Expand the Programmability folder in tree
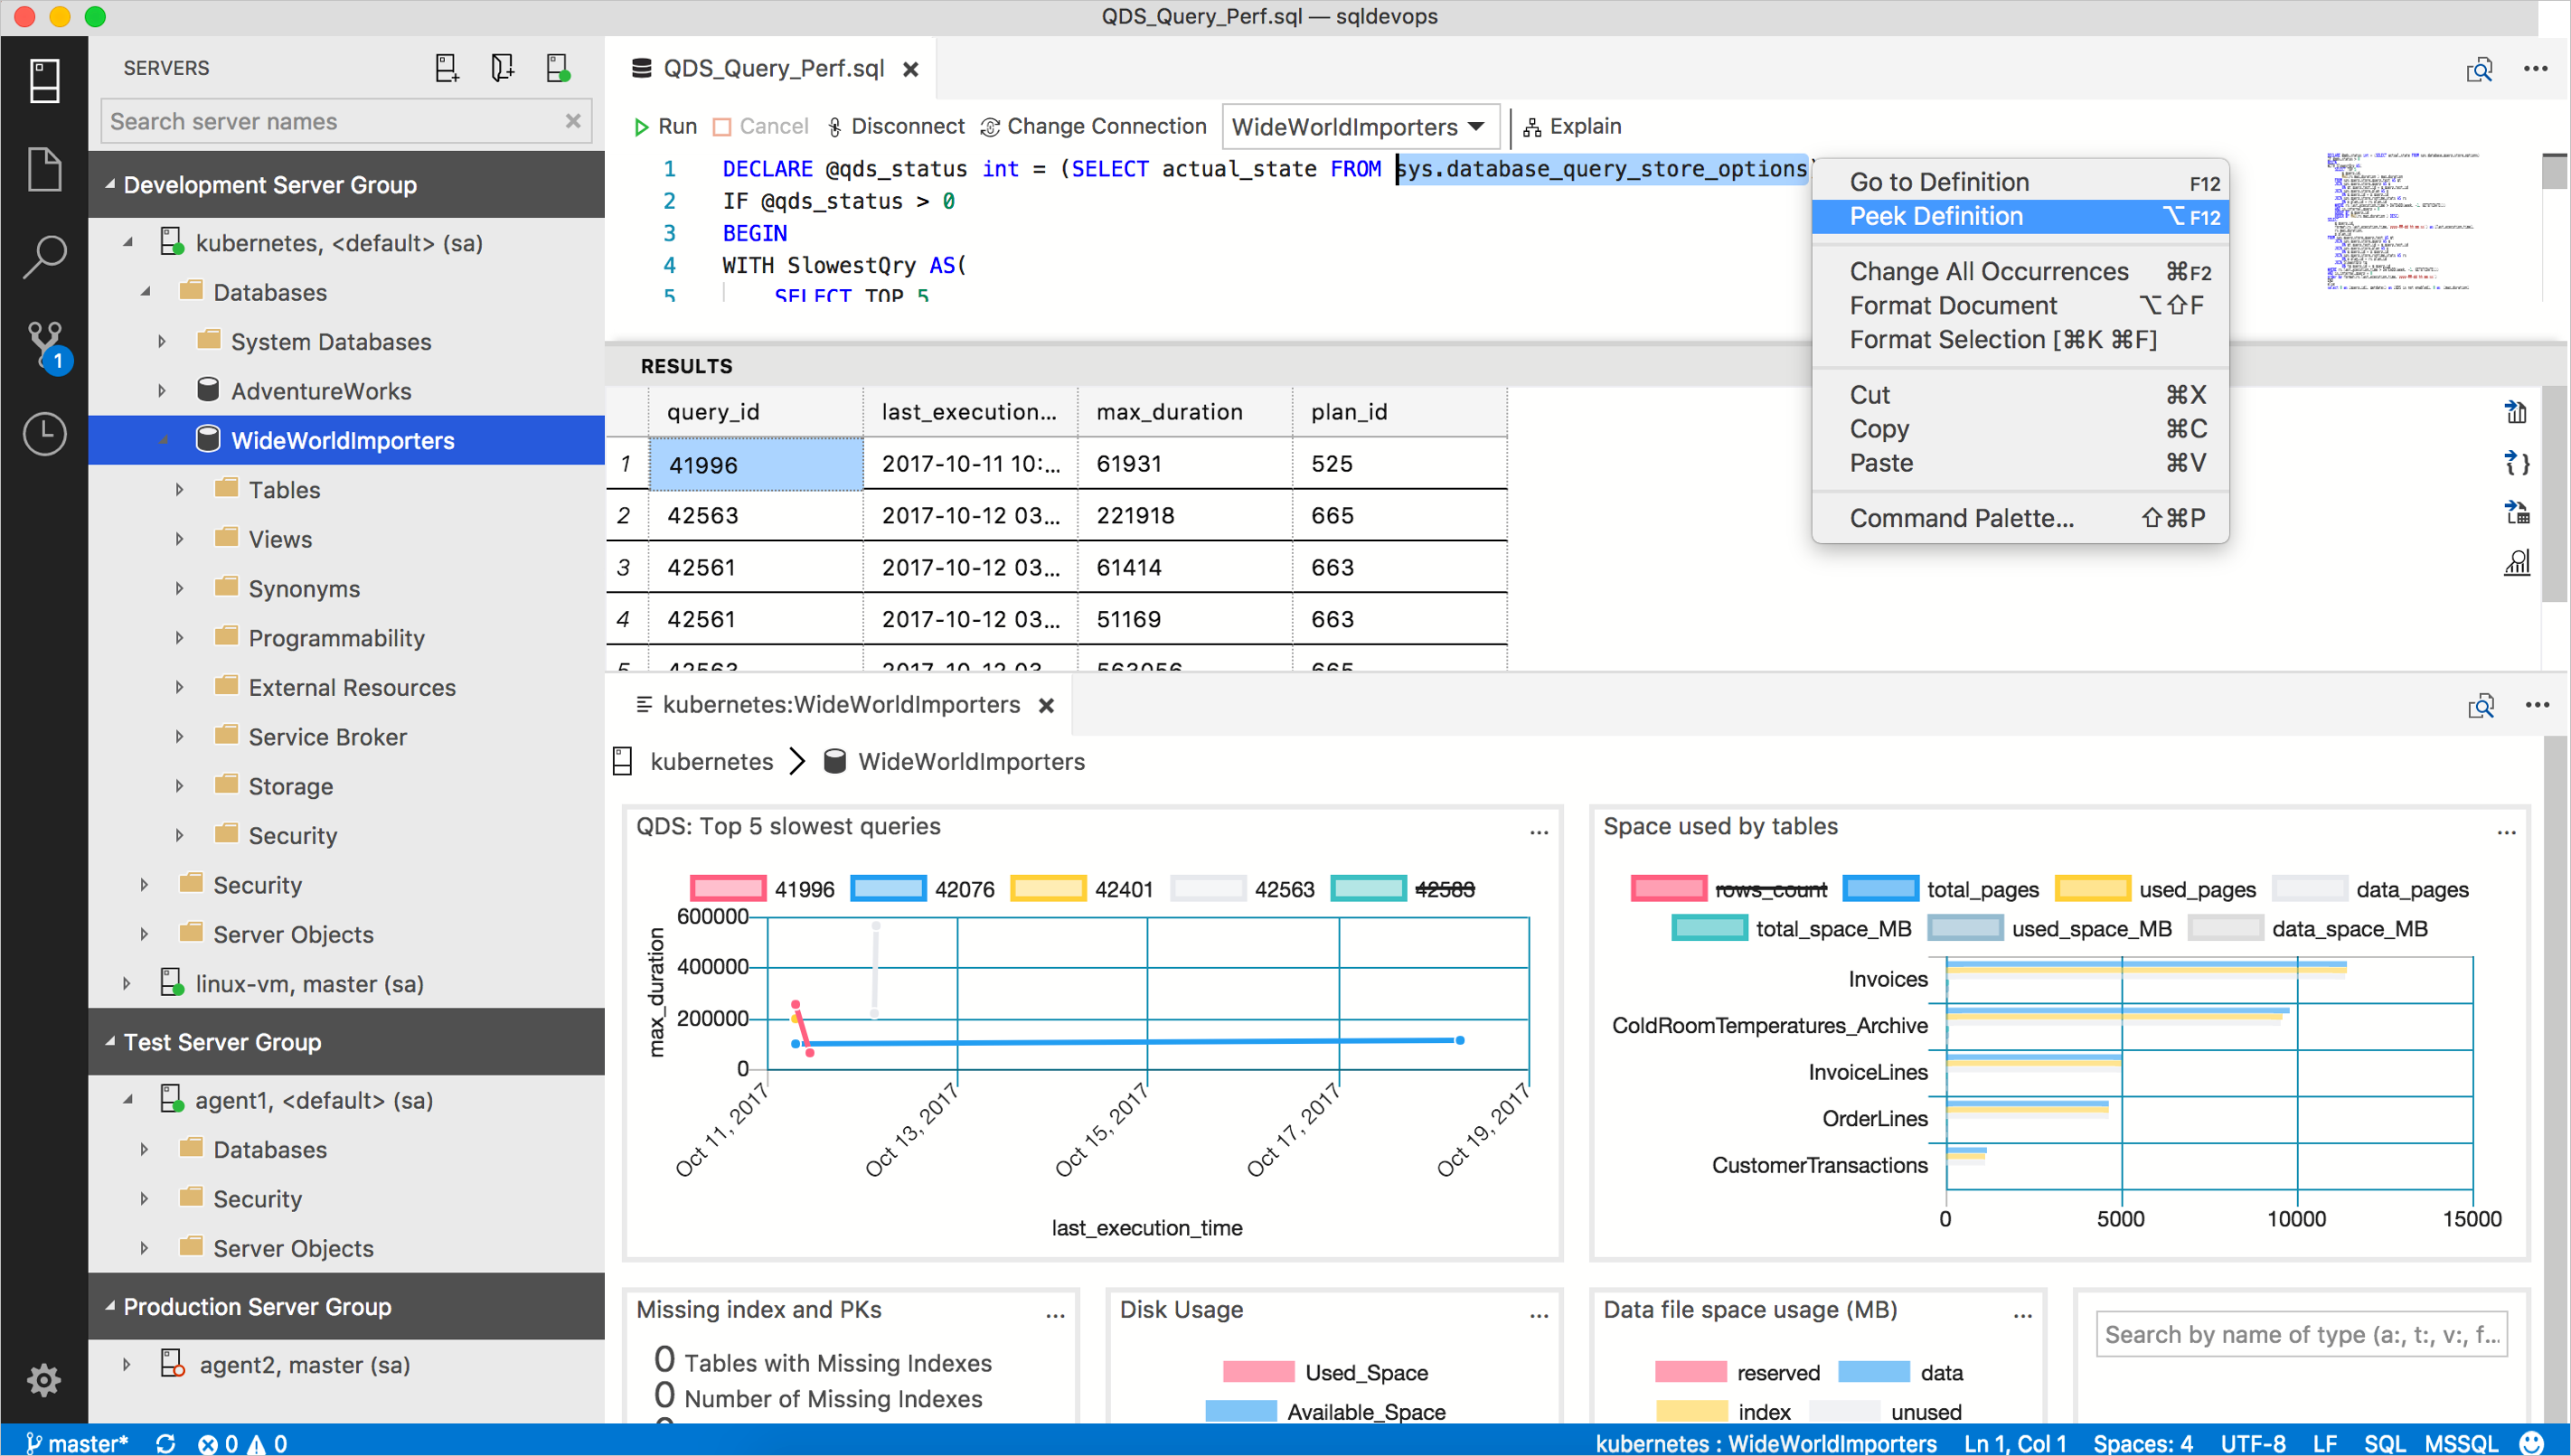The width and height of the screenshot is (2571, 1456). point(180,637)
